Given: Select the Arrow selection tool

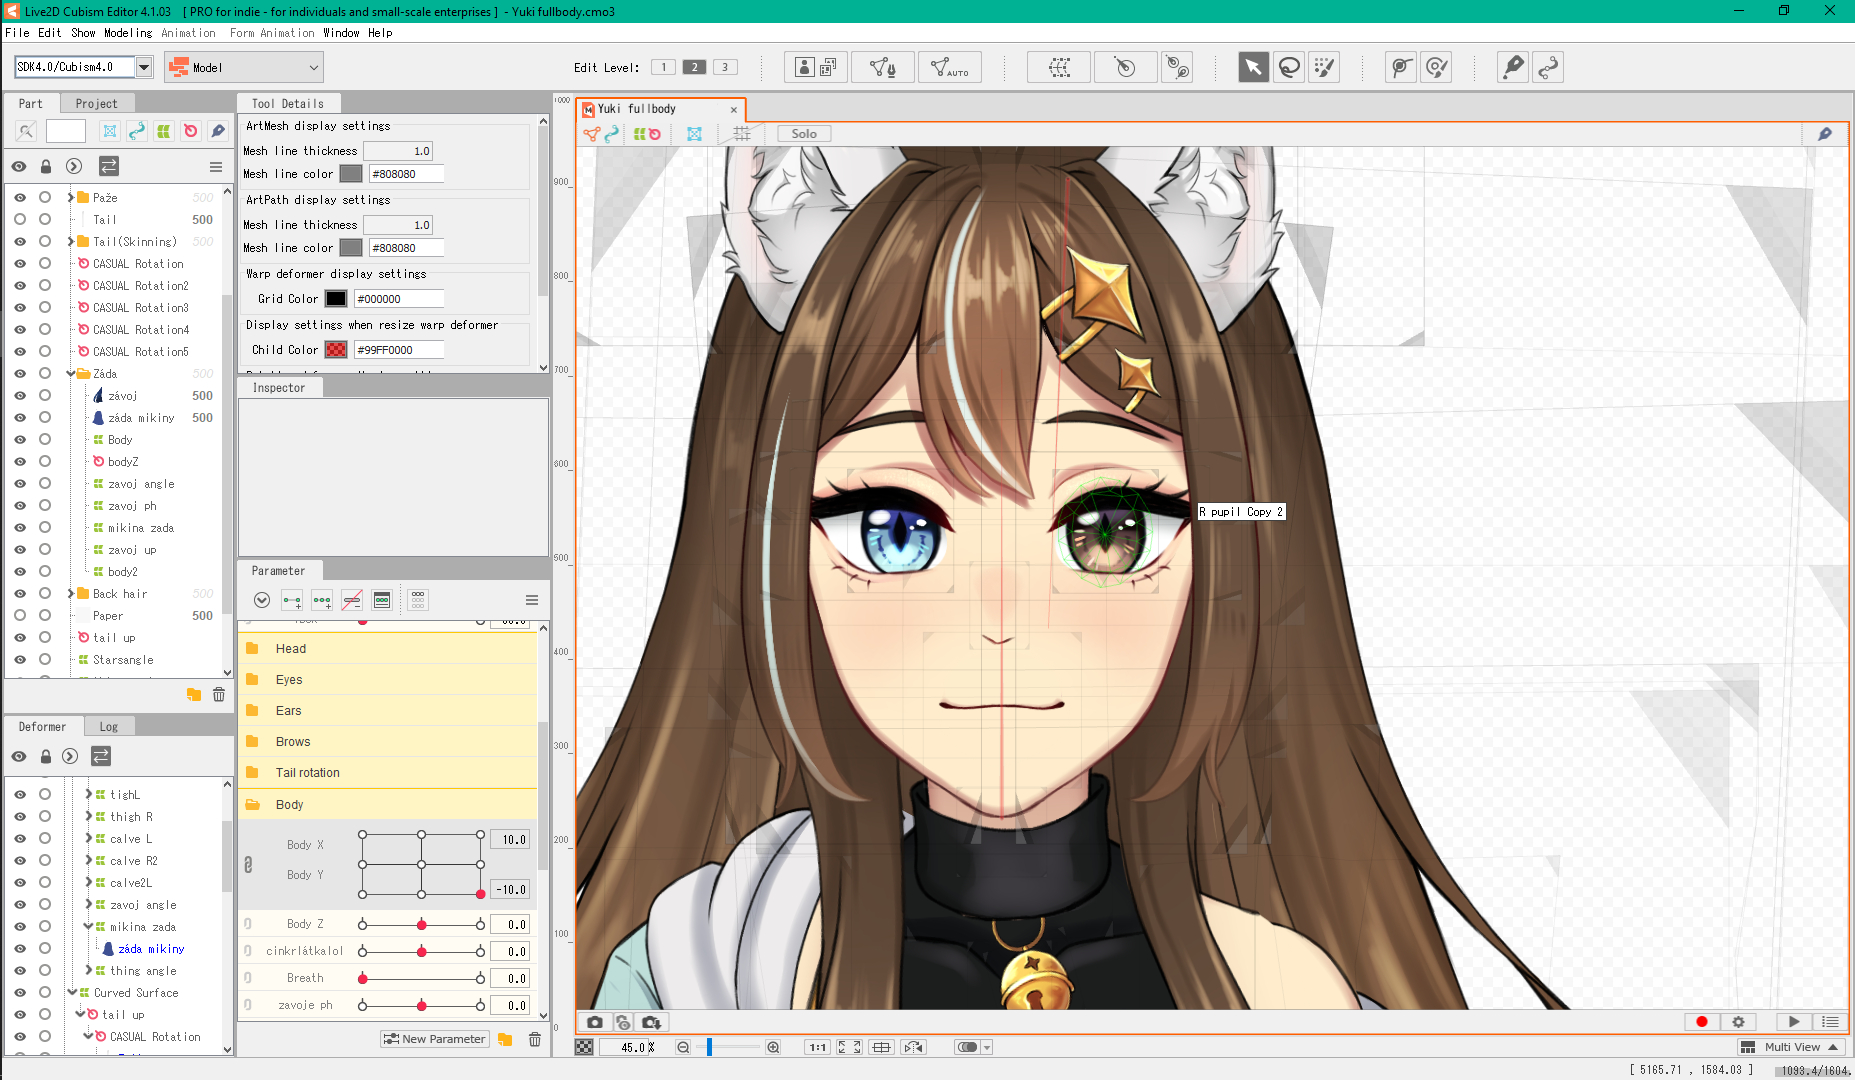Looking at the screenshot, I should 1253,68.
